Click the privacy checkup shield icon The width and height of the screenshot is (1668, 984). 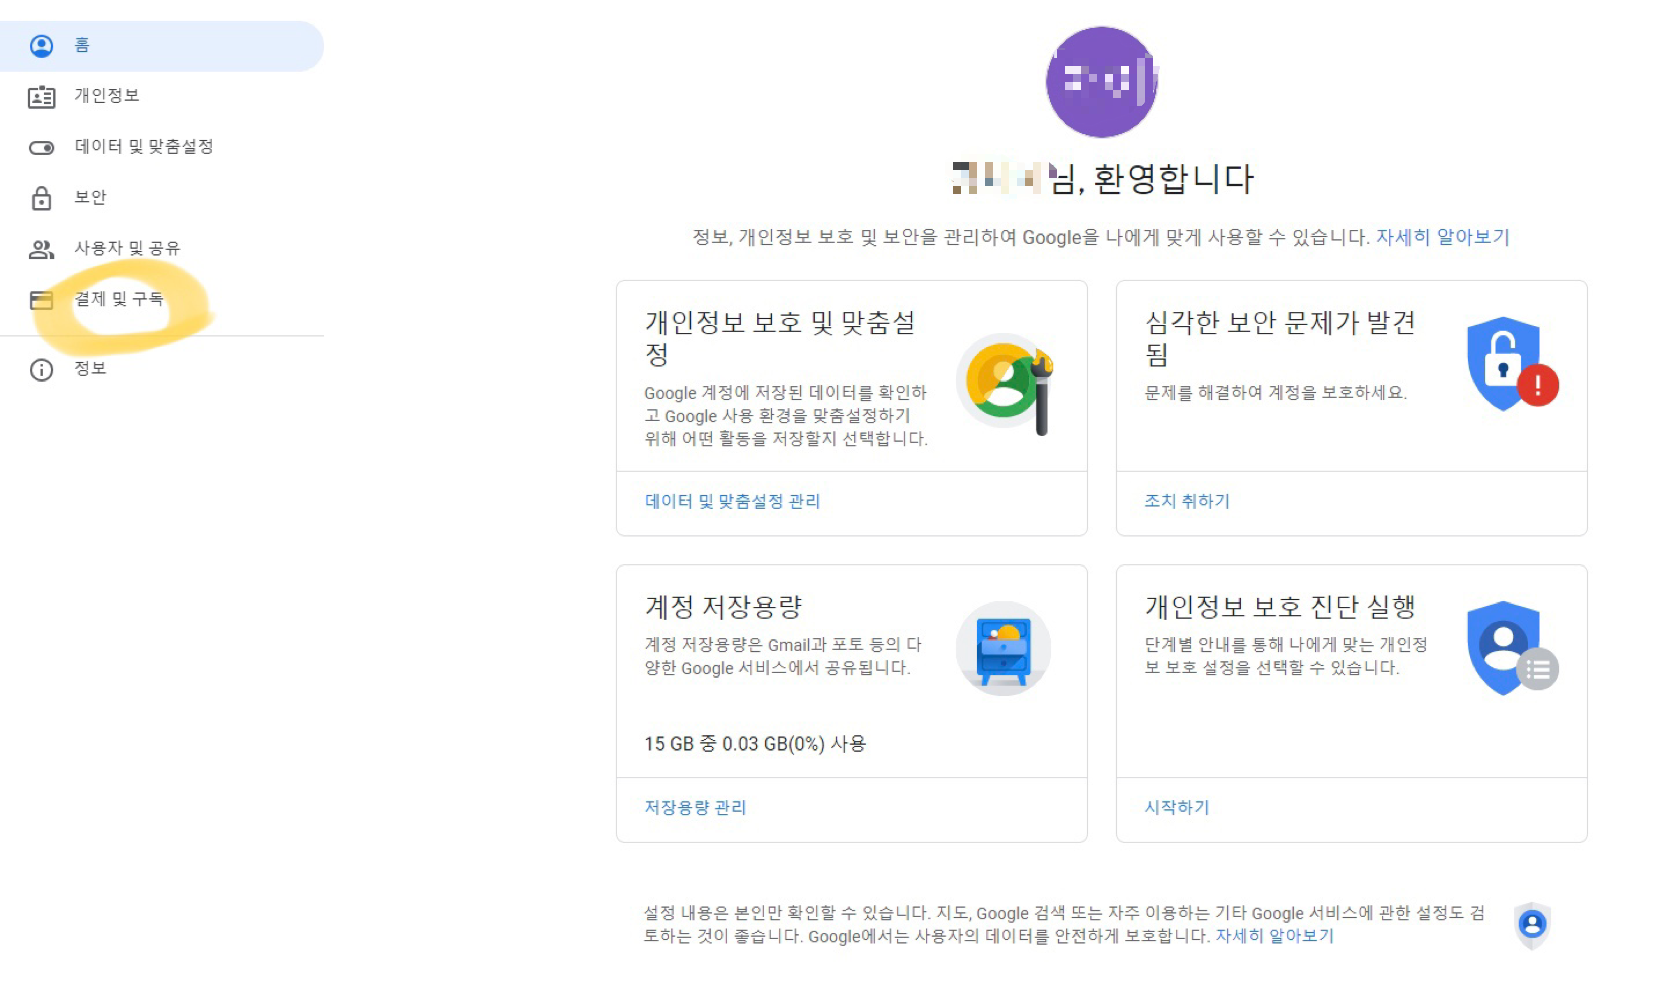click(x=1511, y=648)
